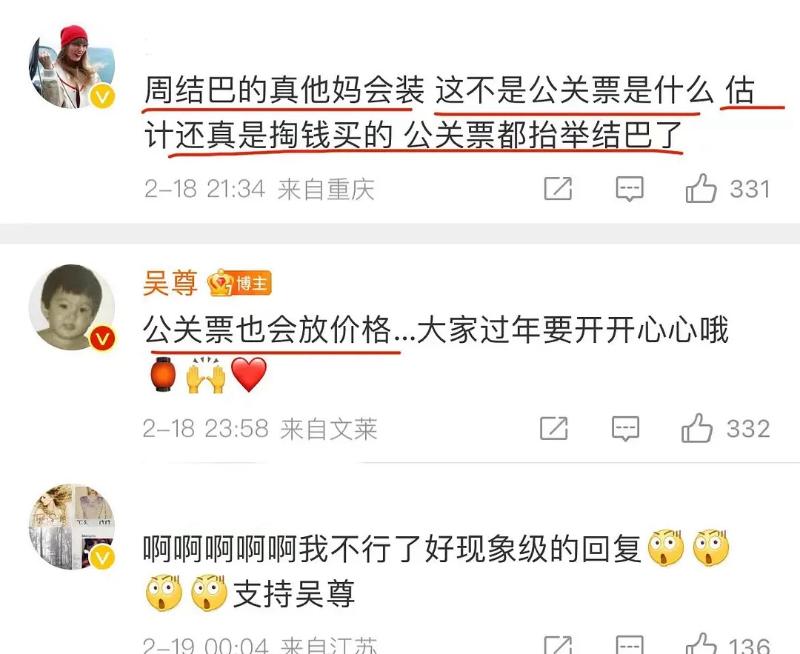Open reply icon on the Chongqing comment
Image resolution: width=800 pixels, height=654 pixels.
click(x=630, y=189)
